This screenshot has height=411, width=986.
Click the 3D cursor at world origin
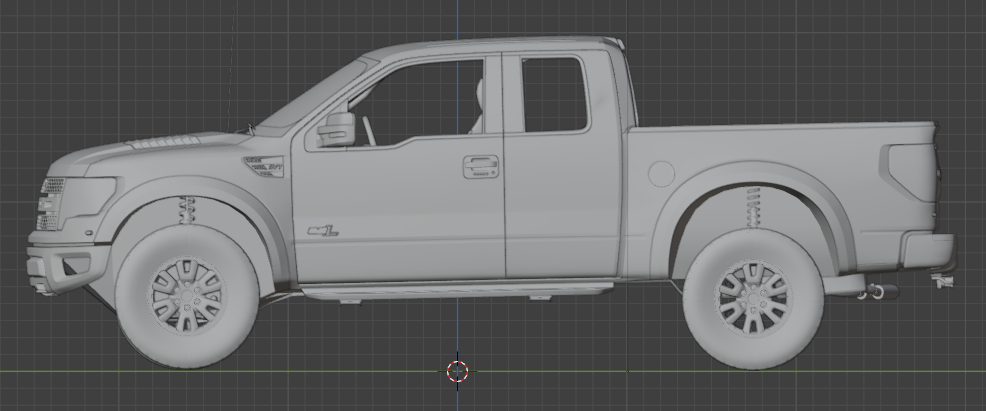click(x=457, y=371)
